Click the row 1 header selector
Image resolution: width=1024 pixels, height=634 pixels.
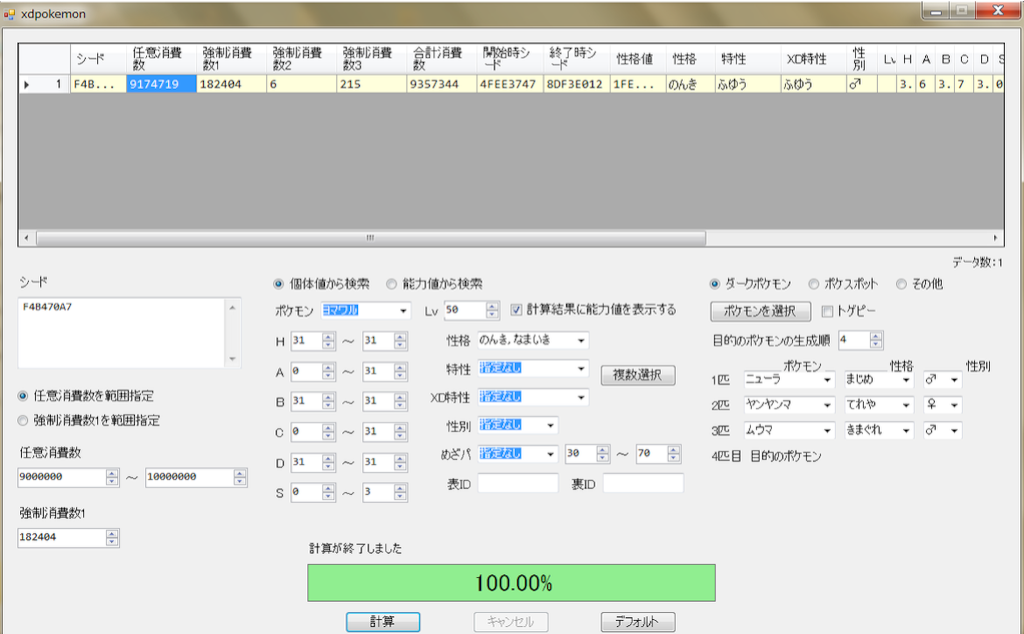pyautogui.click(x=44, y=84)
